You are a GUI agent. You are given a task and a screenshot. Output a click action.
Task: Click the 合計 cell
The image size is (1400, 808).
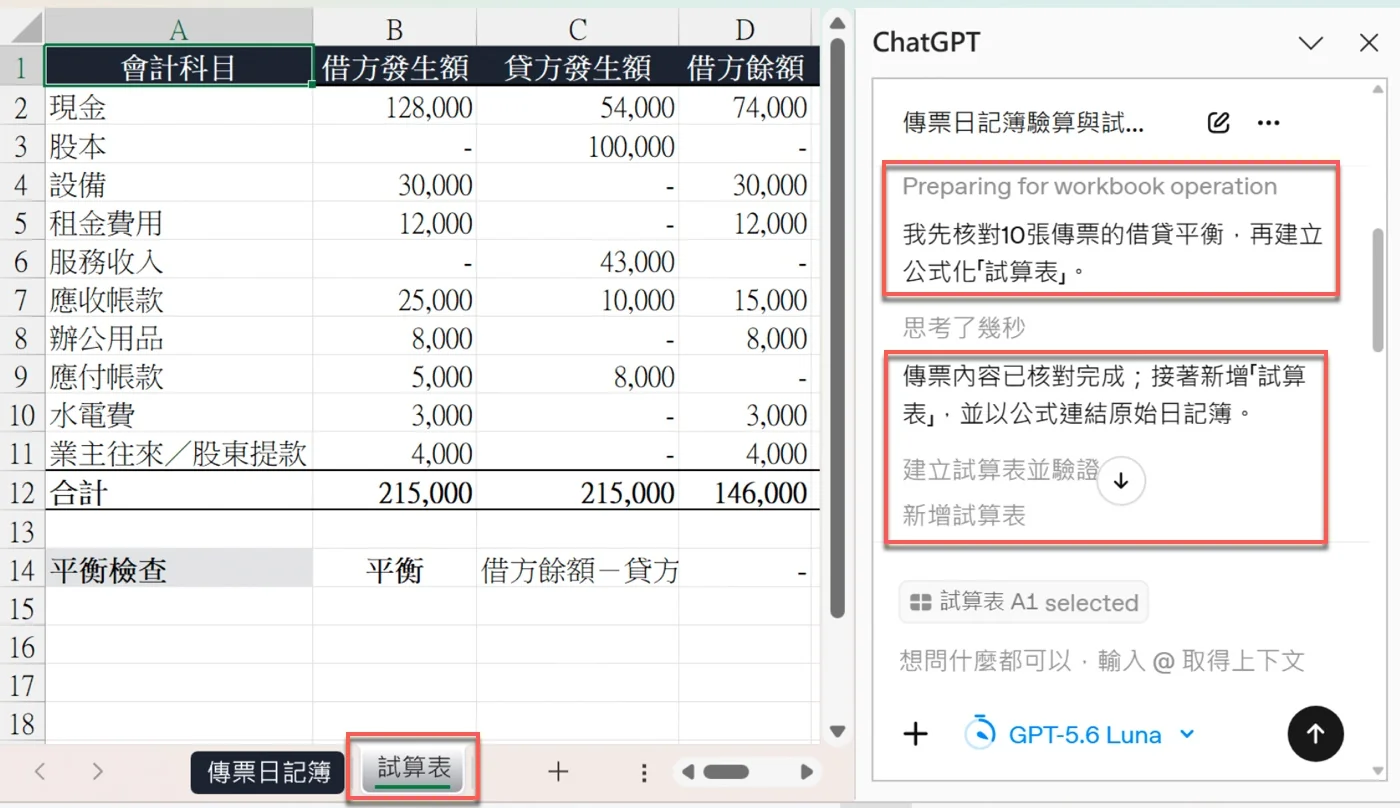pyautogui.click(x=179, y=492)
